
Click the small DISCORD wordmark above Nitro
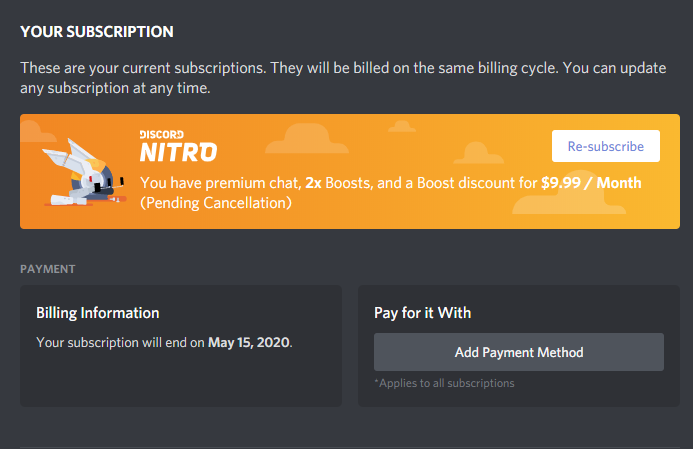(162, 134)
